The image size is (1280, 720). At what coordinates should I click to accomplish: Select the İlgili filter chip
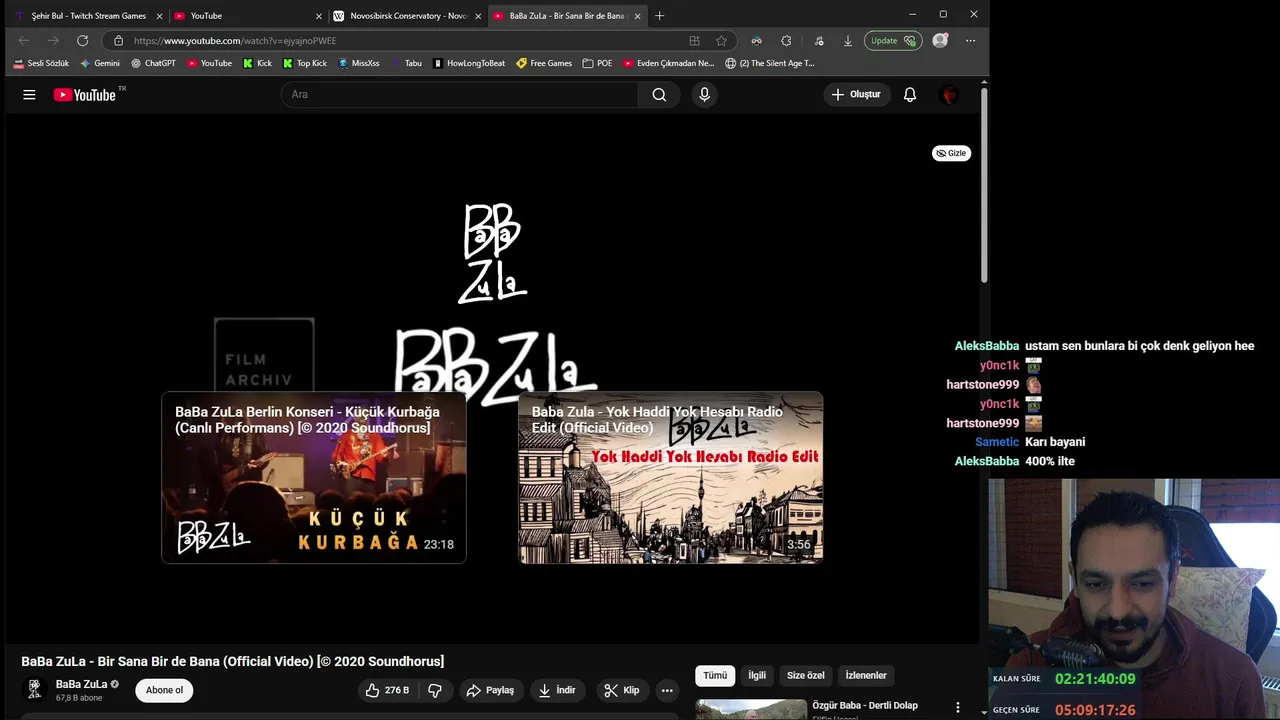tap(757, 675)
